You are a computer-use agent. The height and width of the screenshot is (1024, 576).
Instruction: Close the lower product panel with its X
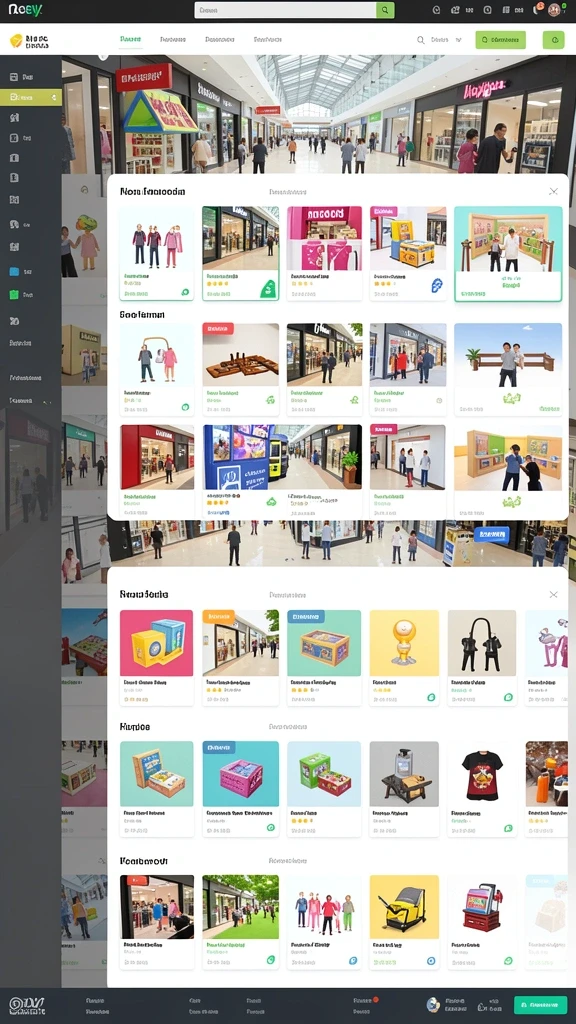click(553, 594)
